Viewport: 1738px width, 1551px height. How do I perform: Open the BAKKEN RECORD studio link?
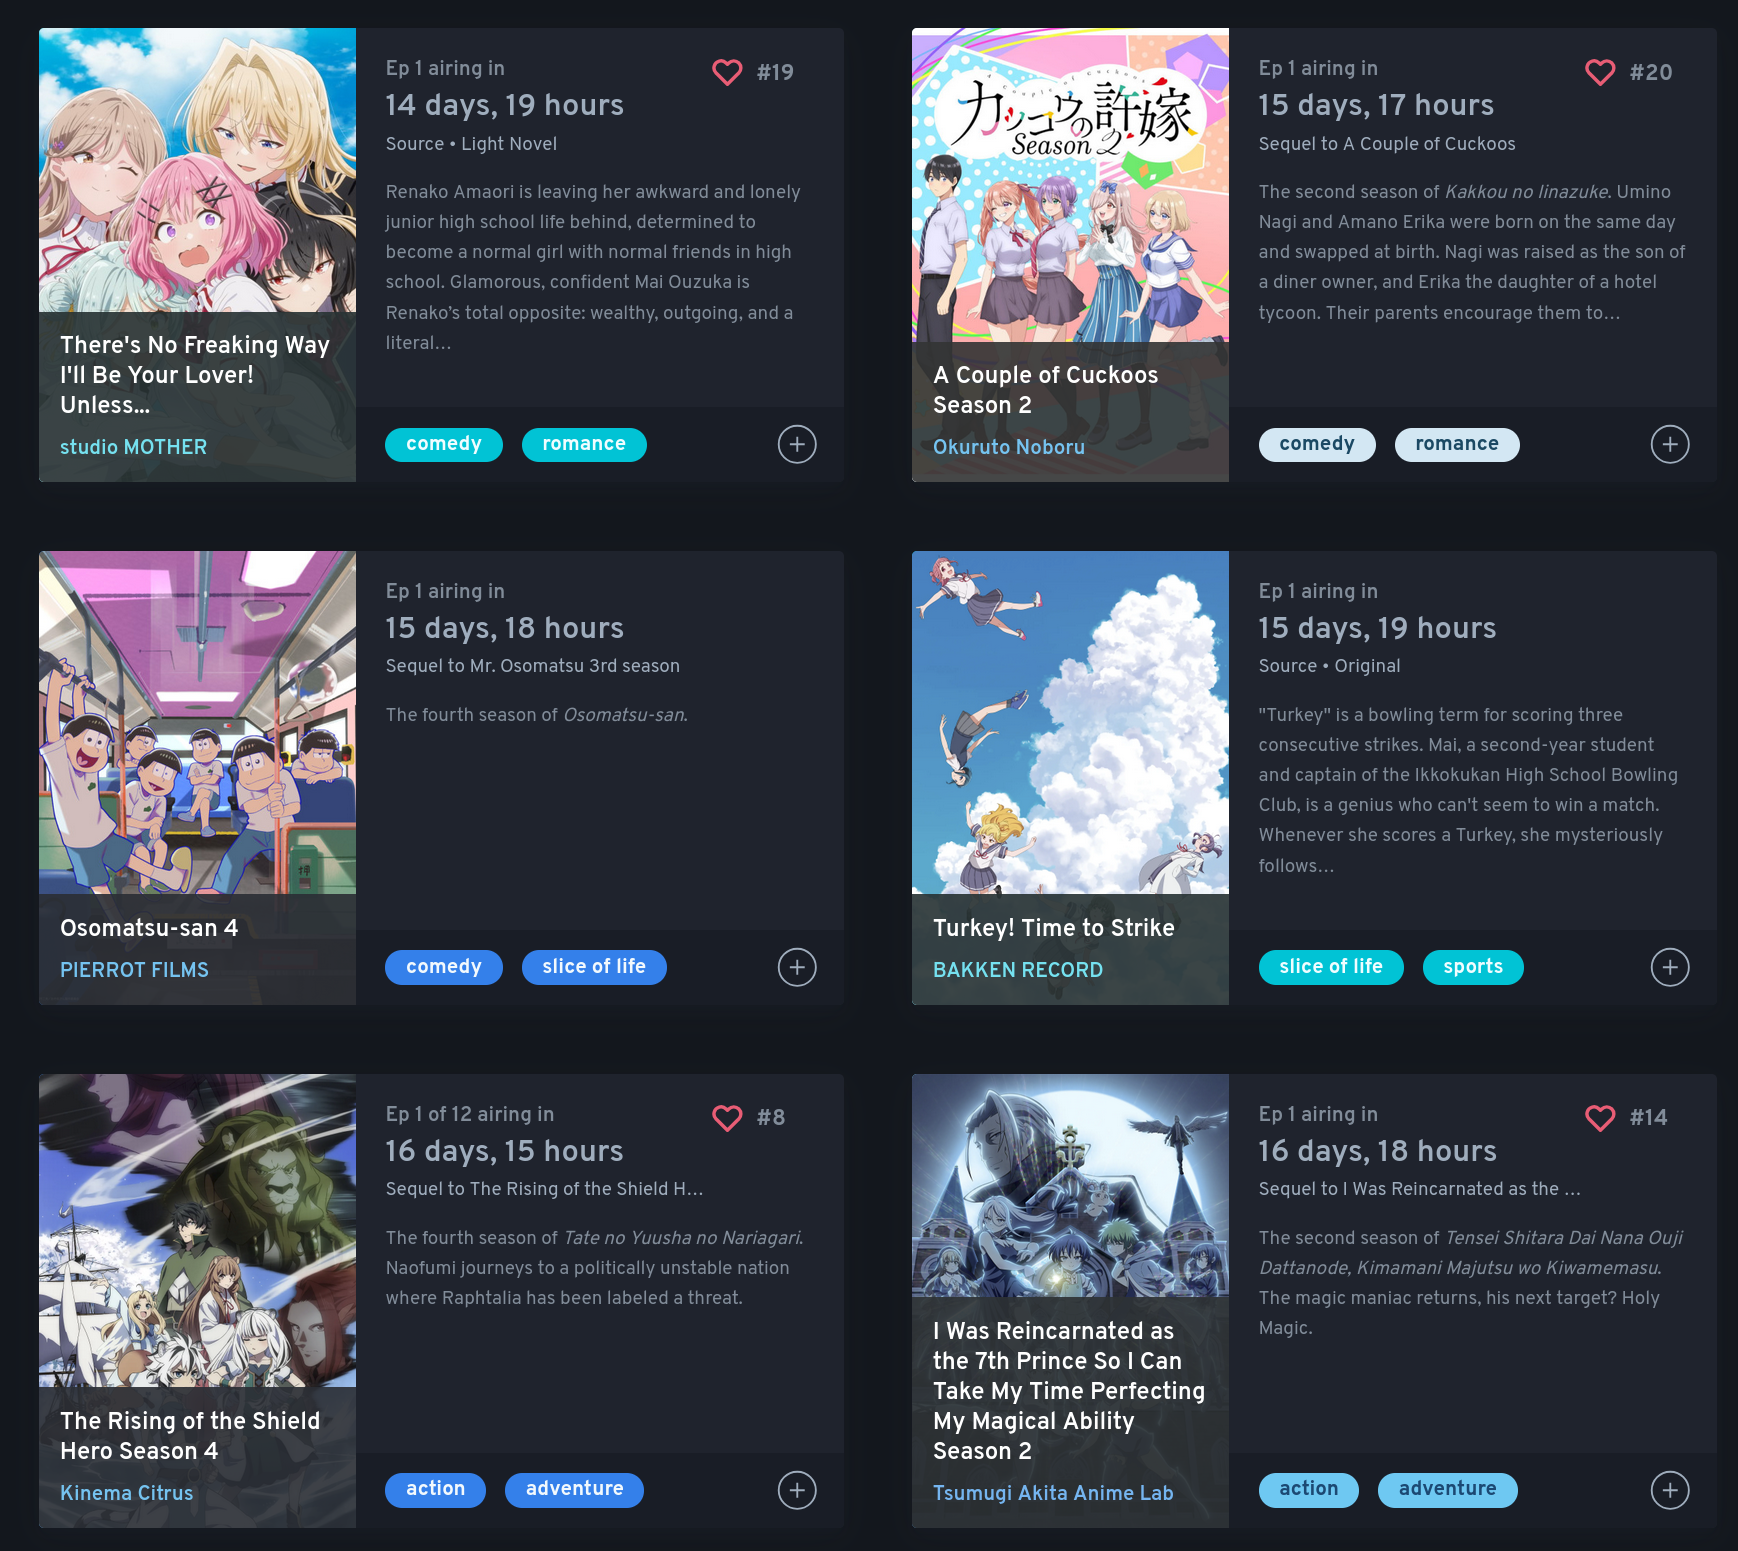[x=1017, y=970]
